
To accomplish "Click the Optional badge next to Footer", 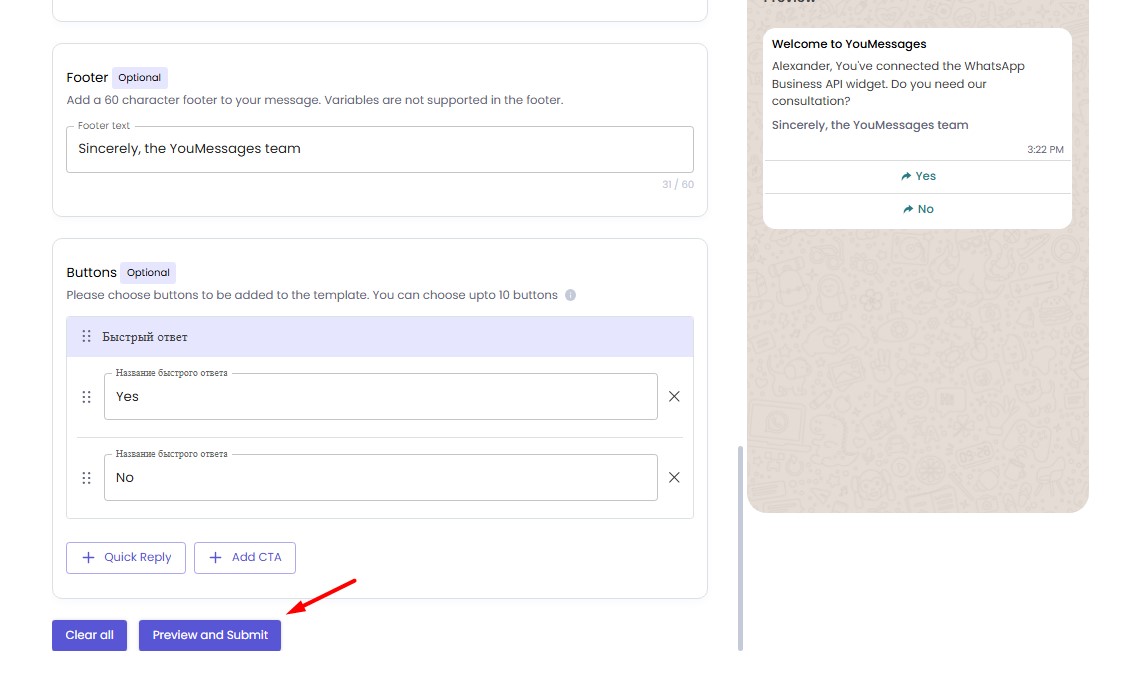I will (140, 78).
